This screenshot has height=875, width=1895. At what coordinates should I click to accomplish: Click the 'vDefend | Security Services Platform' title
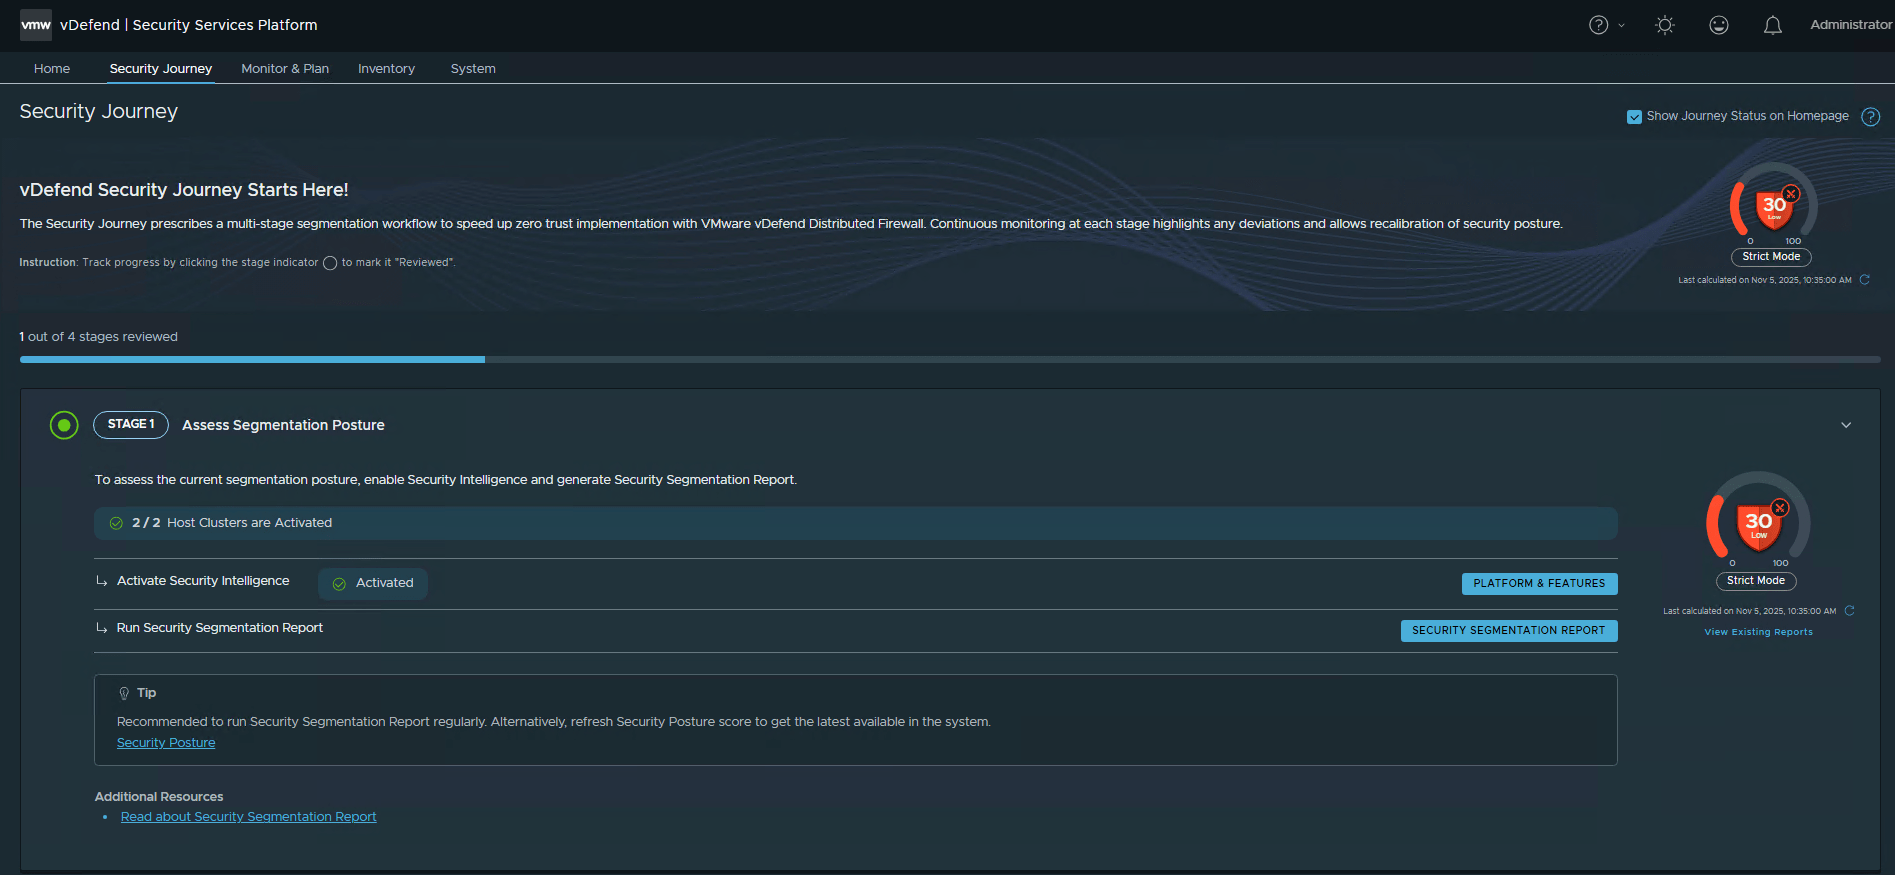pos(189,25)
